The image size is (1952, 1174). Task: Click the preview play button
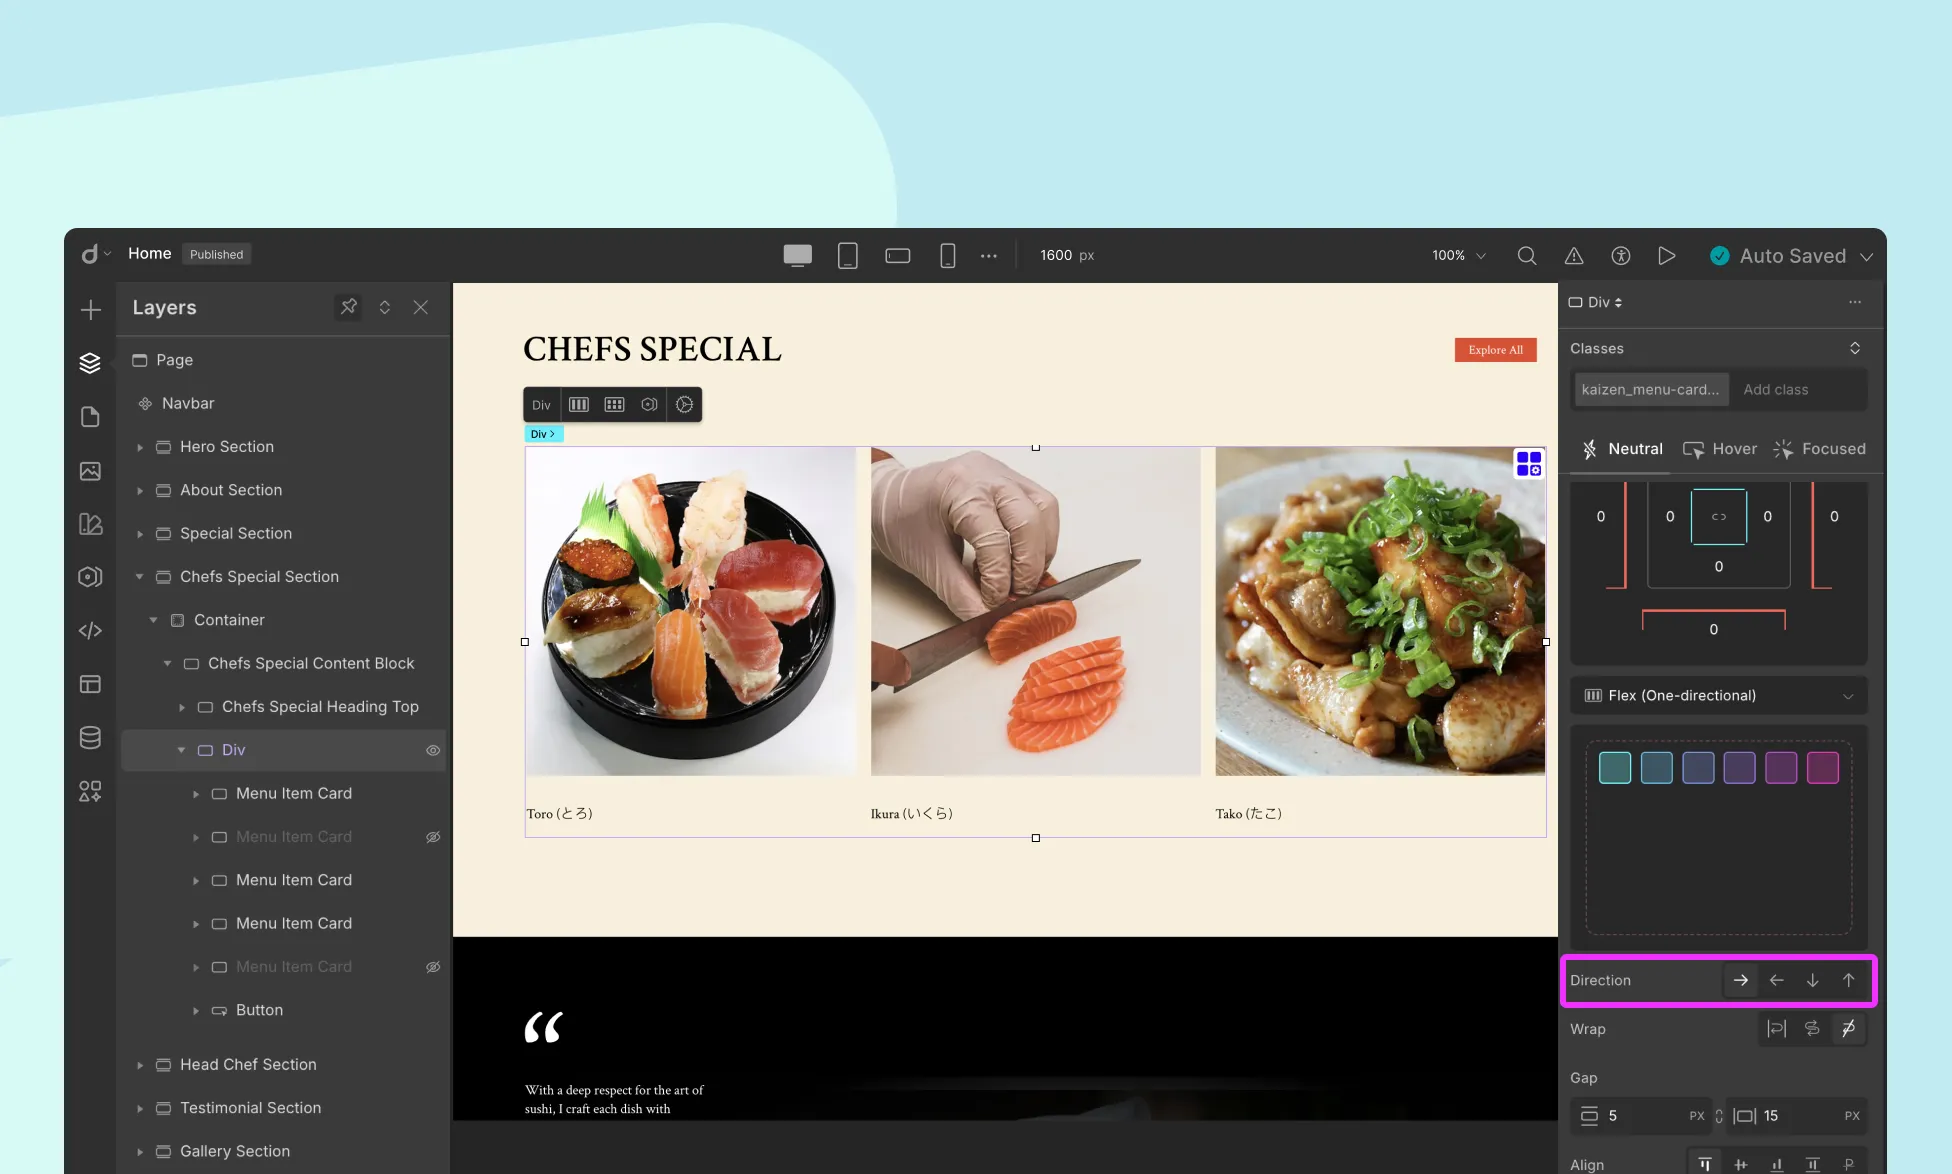tap(1667, 255)
